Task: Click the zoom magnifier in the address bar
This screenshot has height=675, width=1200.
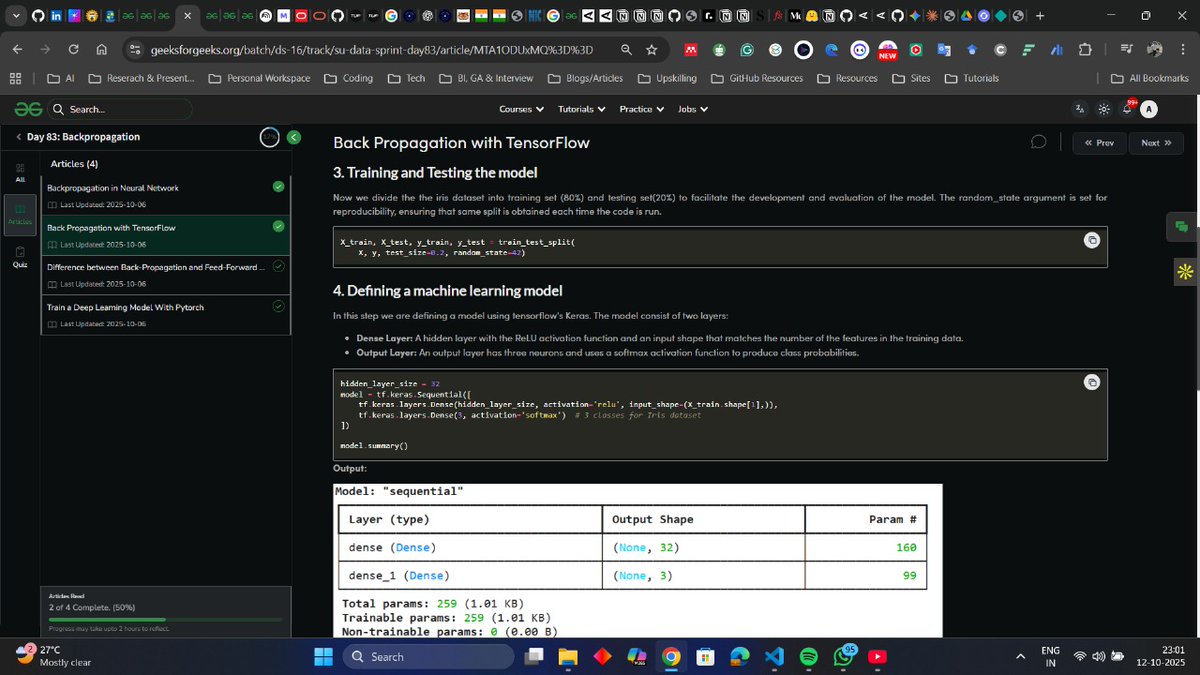Action: pos(626,49)
